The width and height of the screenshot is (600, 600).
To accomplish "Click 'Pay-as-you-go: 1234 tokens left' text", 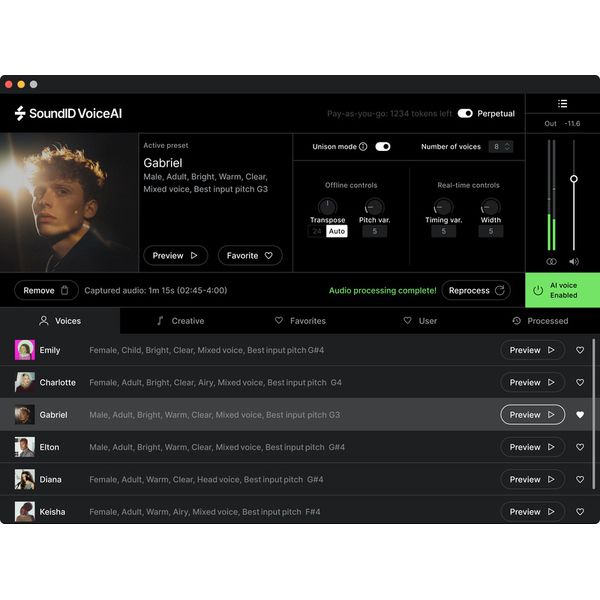I will pyautogui.click(x=389, y=114).
